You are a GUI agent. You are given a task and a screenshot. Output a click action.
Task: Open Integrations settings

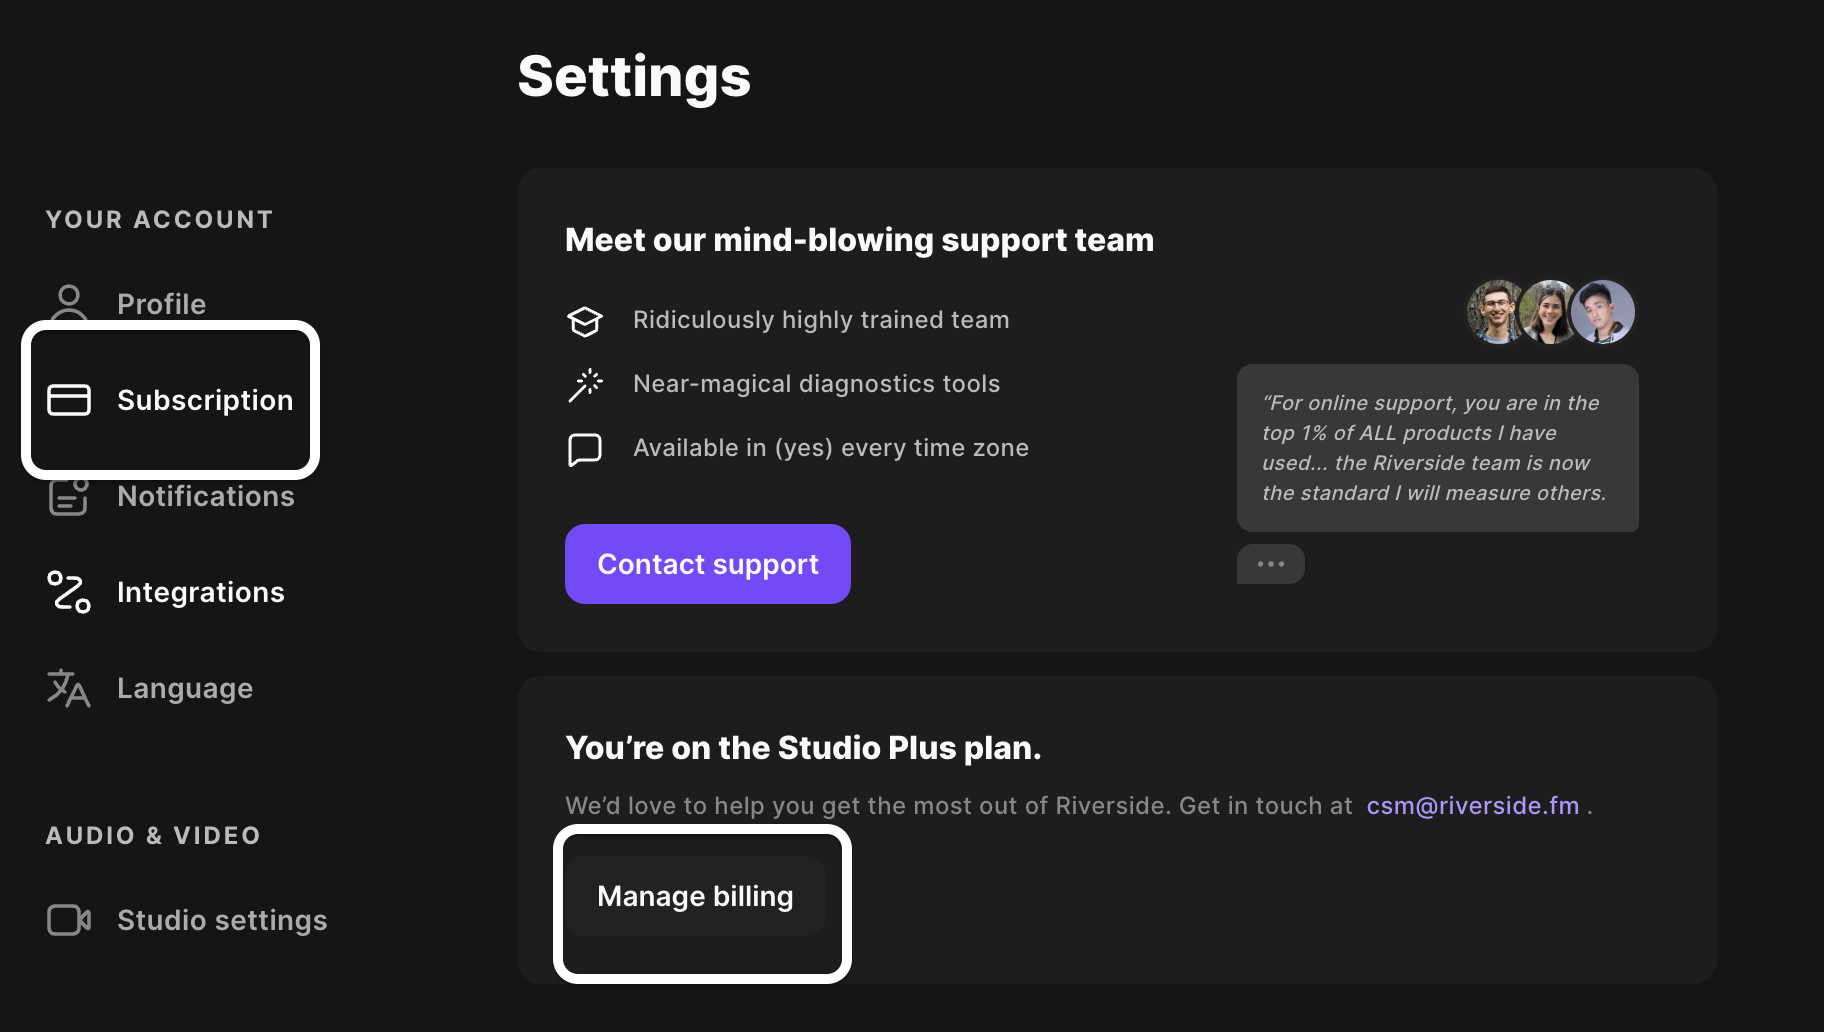pos(200,592)
